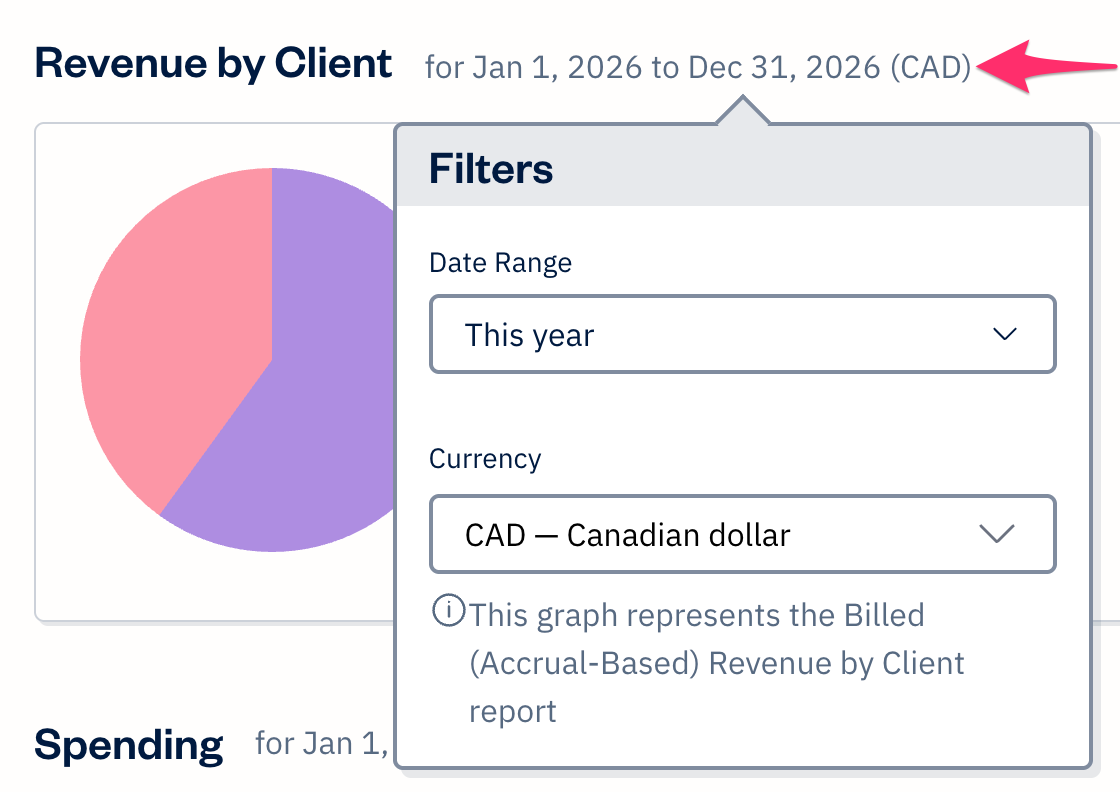Click the Filters panel title
Screen dimensions: 1120x792
489,168
